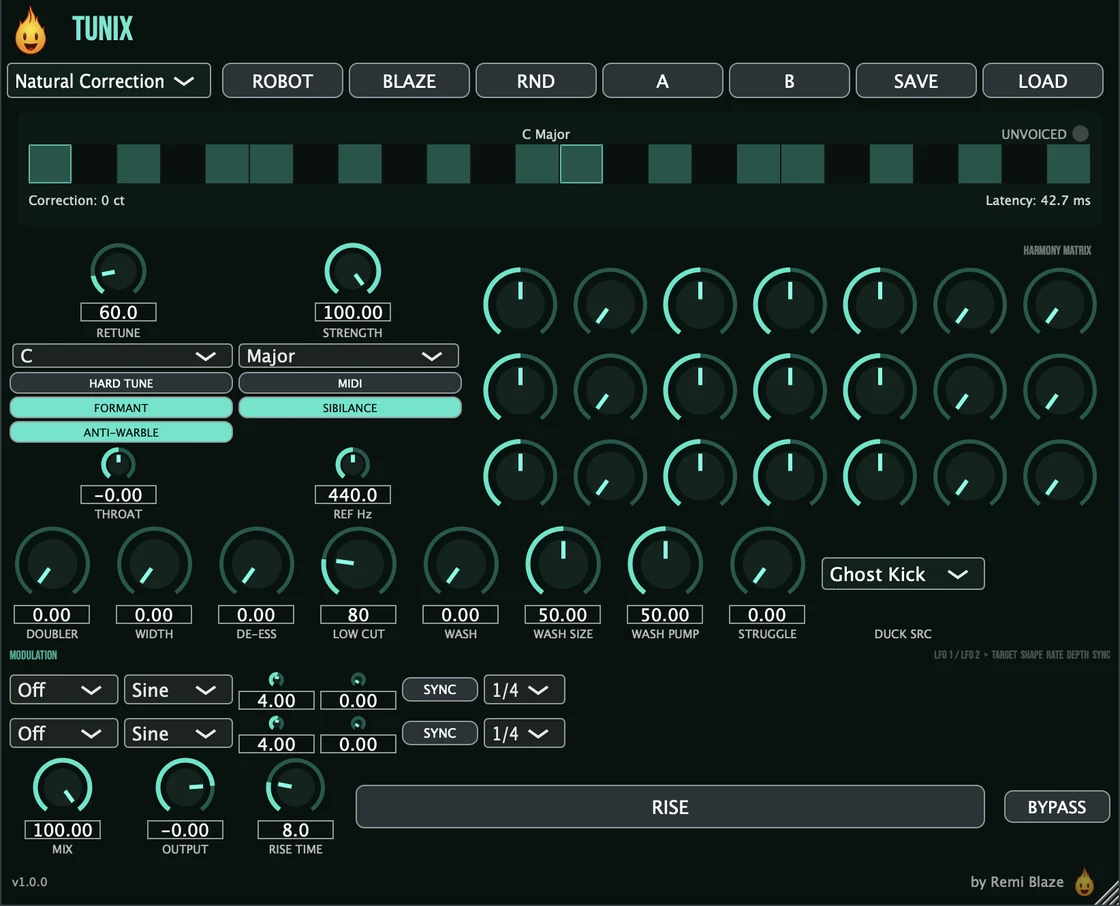Click the LOW CUT knob
The width and height of the screenshot is (1120, 906).
[x=359, y=564]
